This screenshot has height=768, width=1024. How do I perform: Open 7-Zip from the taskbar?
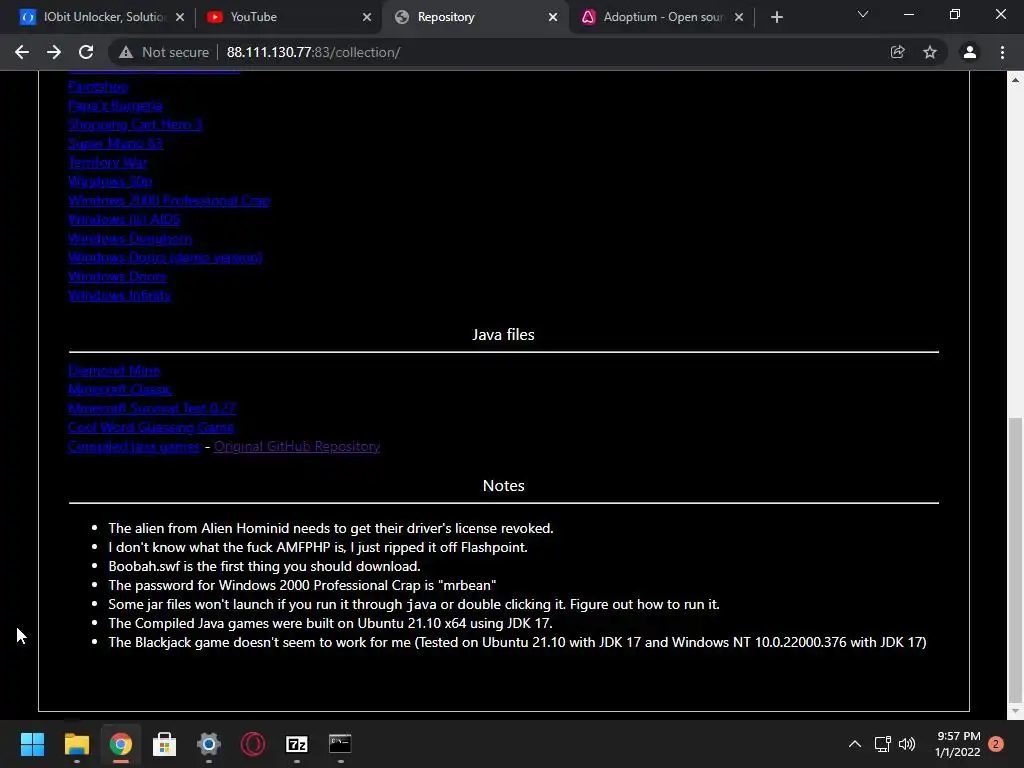pyautogui.click(x=296, y=744)
